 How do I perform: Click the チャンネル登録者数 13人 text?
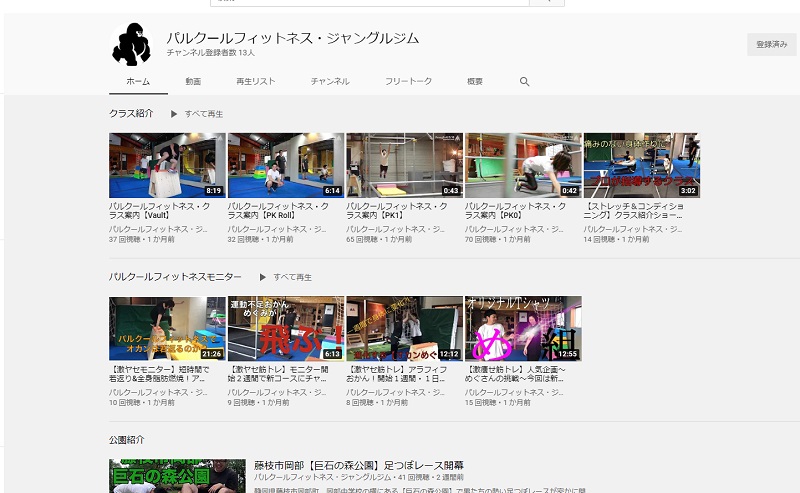coord(211,53)
